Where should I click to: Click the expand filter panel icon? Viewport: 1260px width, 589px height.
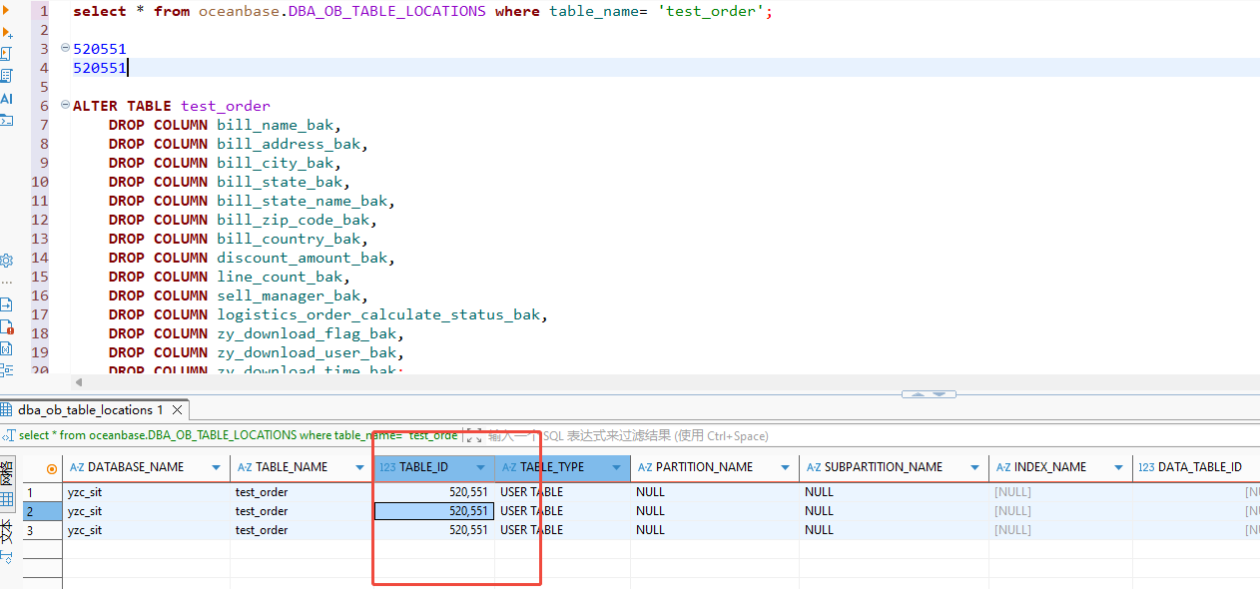[473, 436]
